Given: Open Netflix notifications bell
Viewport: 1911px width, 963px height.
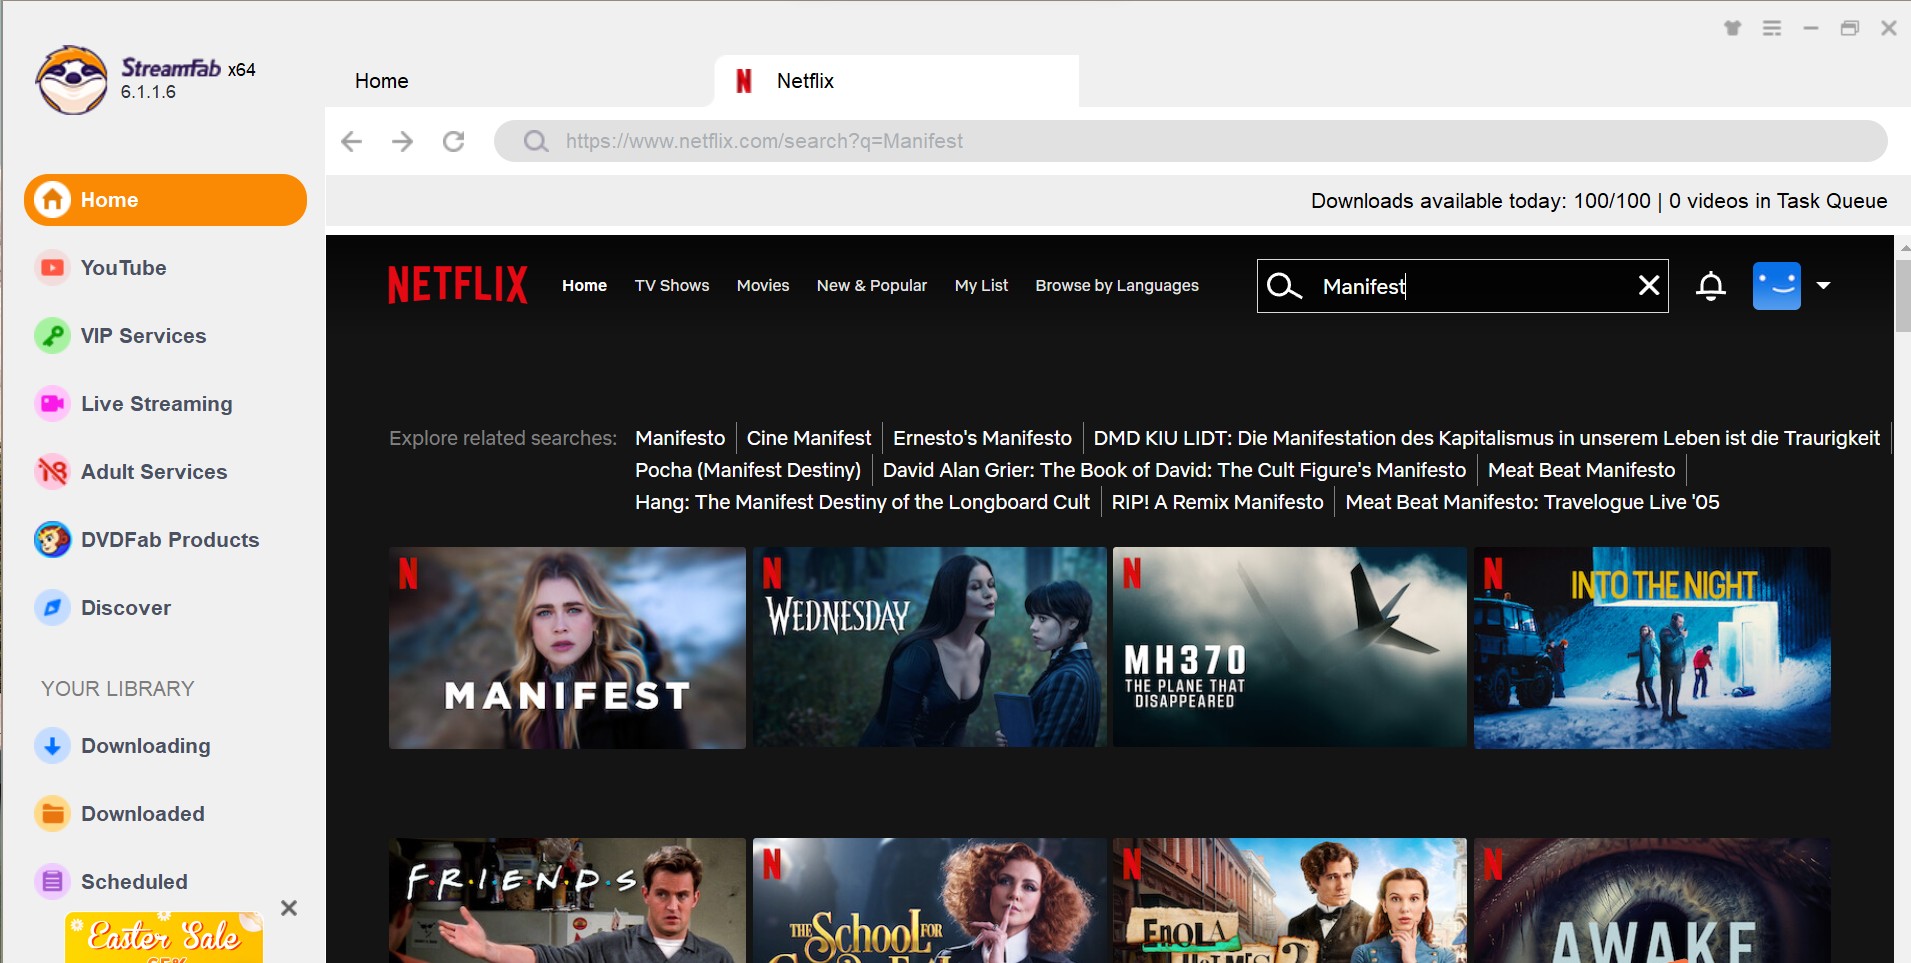Looking at the screenshot, I should (x=1711, y=286).
